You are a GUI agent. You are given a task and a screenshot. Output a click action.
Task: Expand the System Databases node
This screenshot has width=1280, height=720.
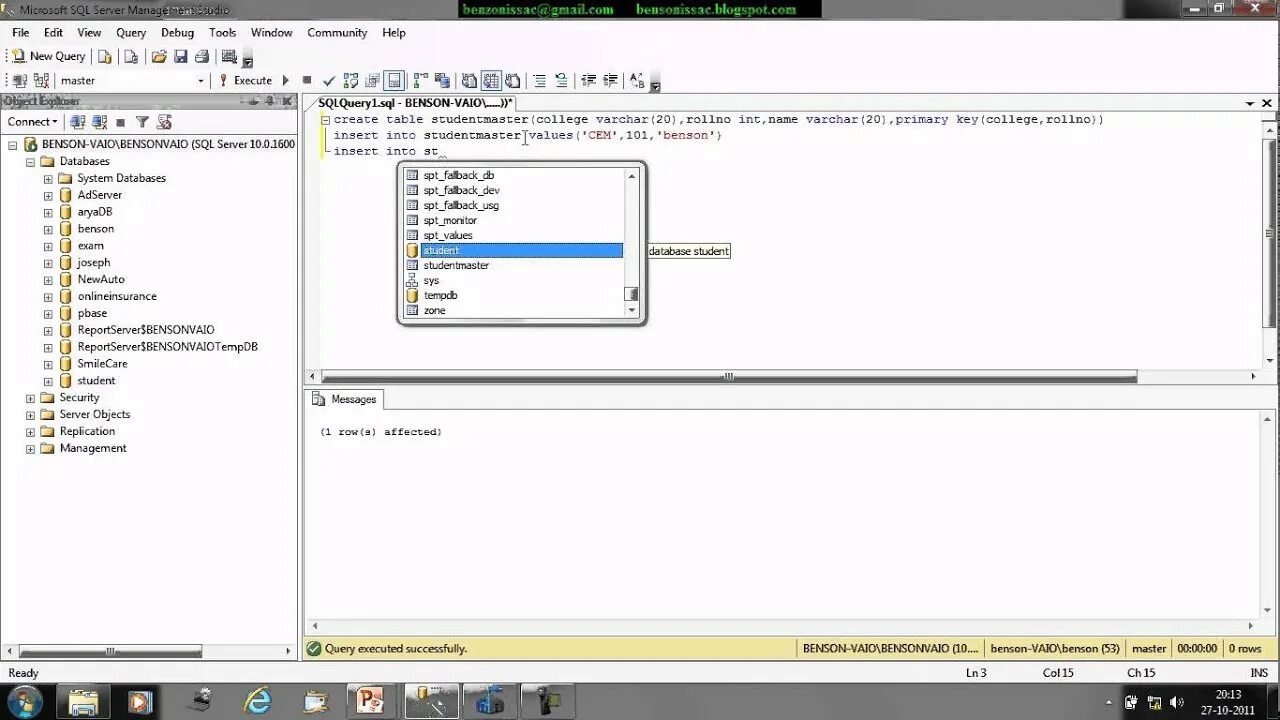(x=48, y=179)
